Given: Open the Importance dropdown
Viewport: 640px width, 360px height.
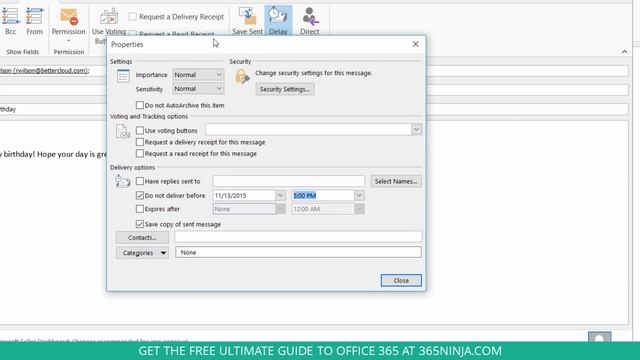Looking at the screenshot, I should point(198,75).
